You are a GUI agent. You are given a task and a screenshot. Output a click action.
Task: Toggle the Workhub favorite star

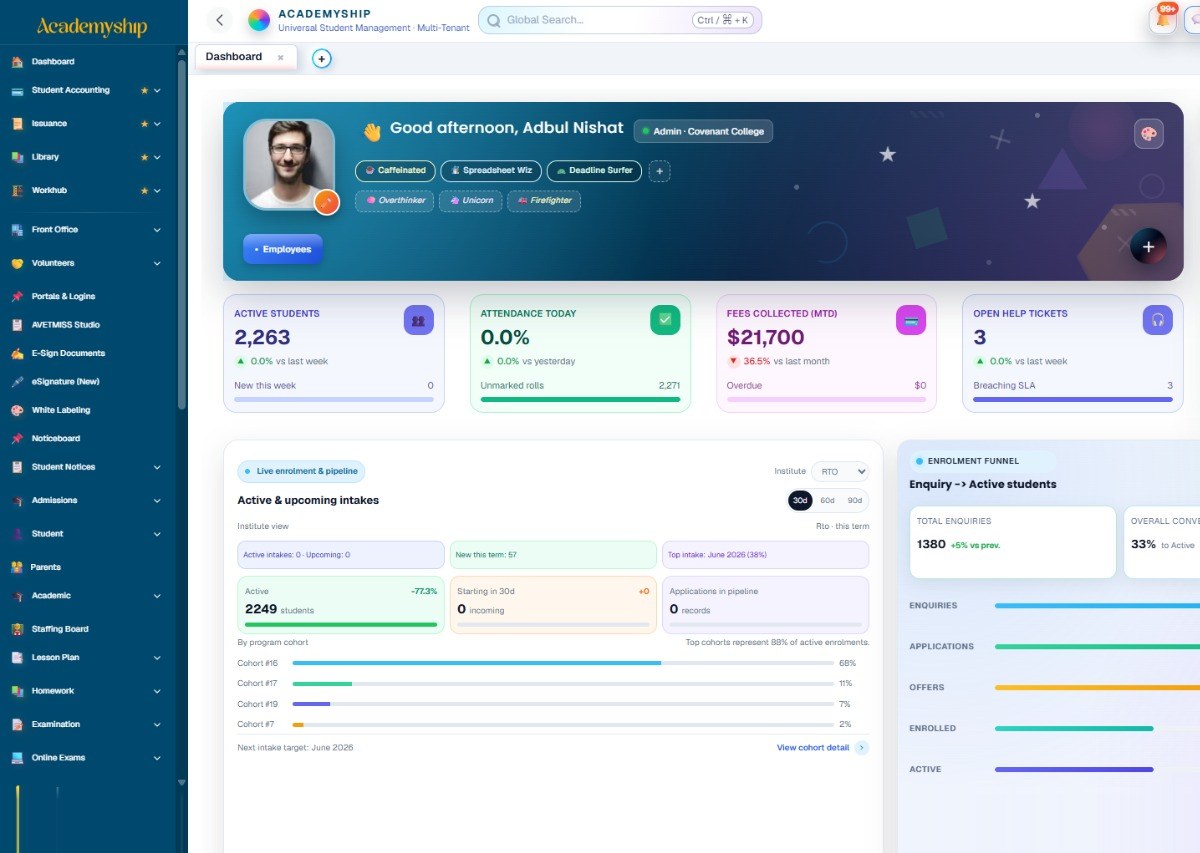pos(144,190)
